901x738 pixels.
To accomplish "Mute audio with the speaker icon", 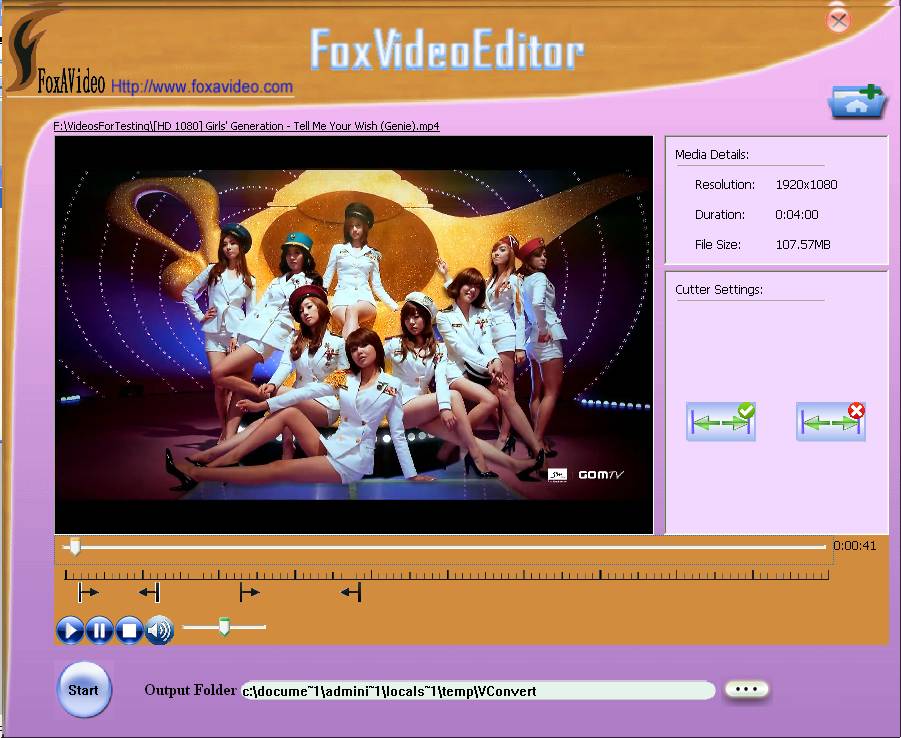I will (159, 630).
